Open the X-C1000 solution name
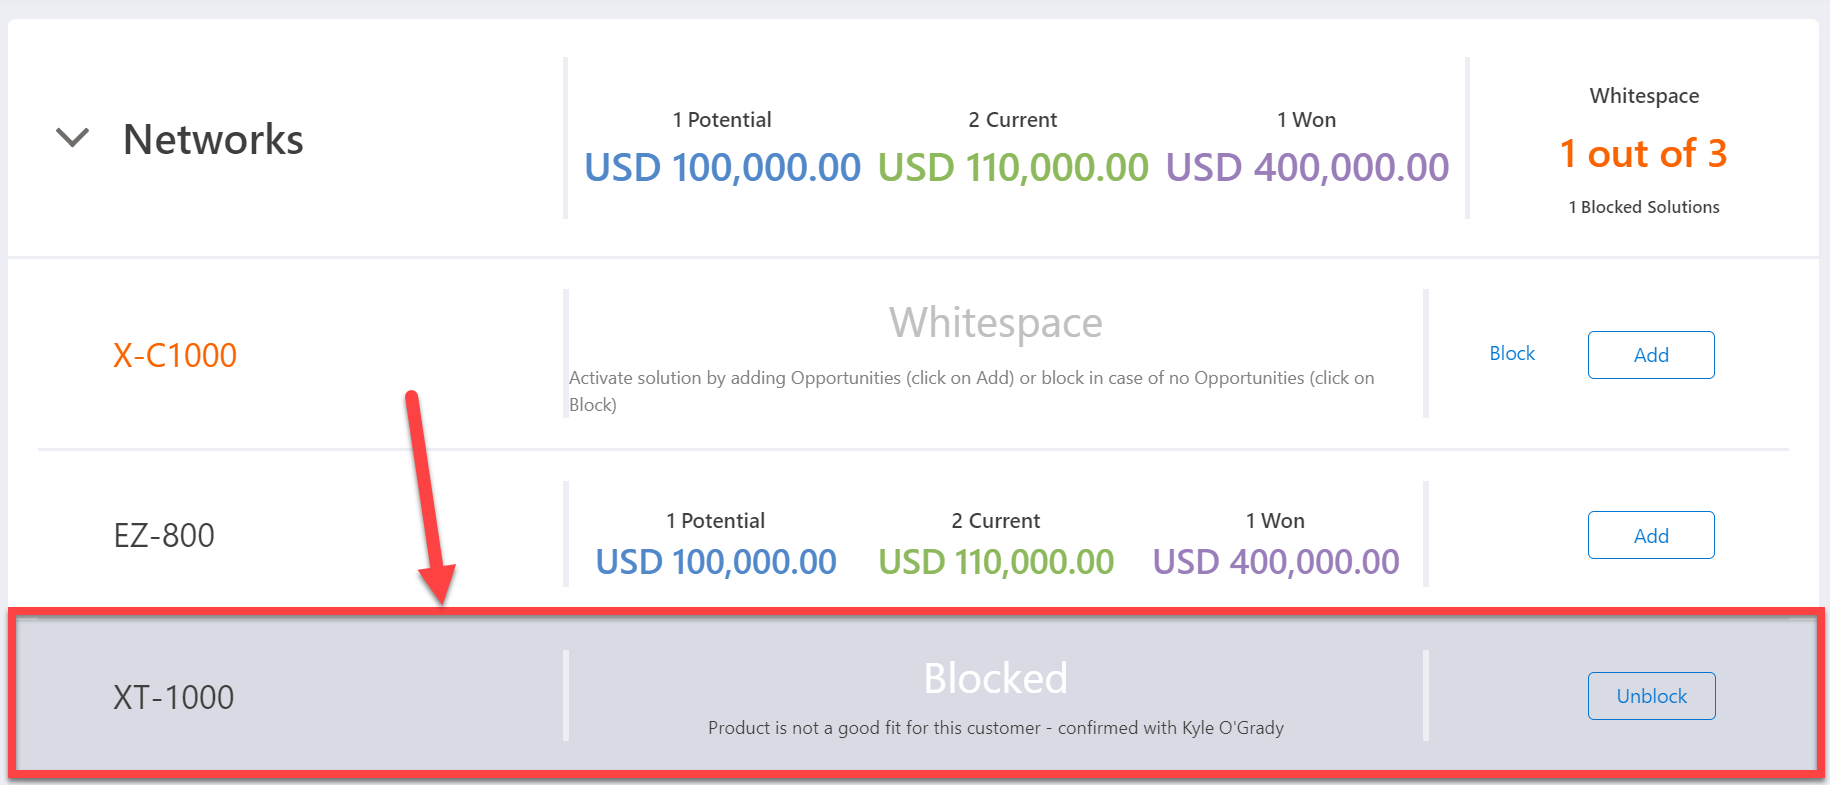The width and height of the screenshot is (1830, 785). click(x=175, y=355)
